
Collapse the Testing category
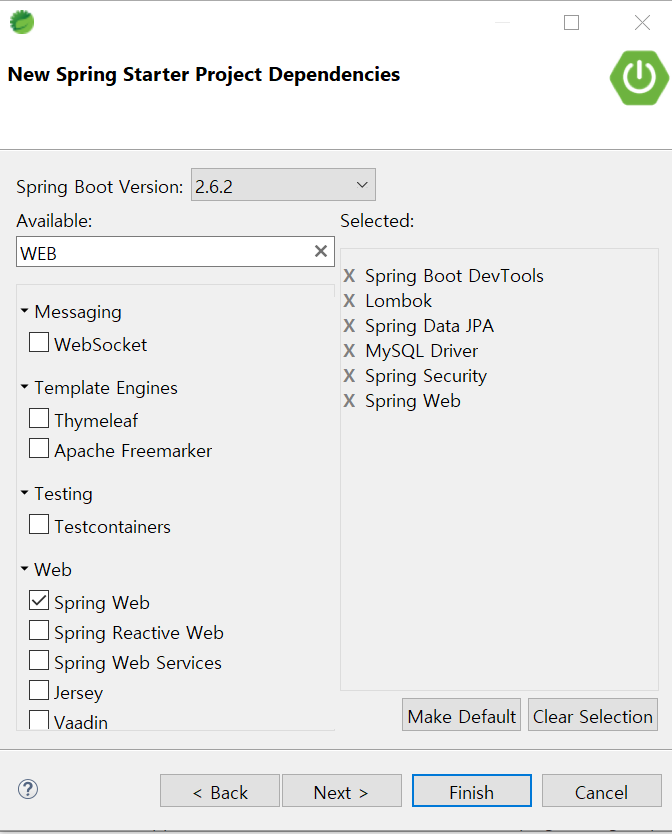point(24,493)
